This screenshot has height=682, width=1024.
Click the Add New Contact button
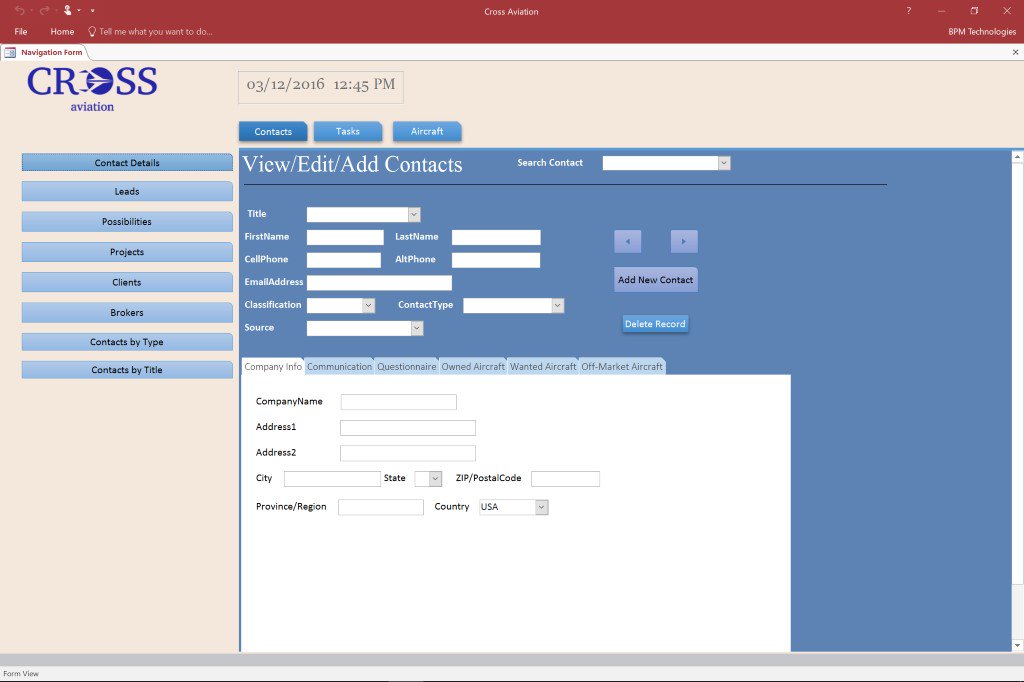pyautogui.click(x=655, y=280)
